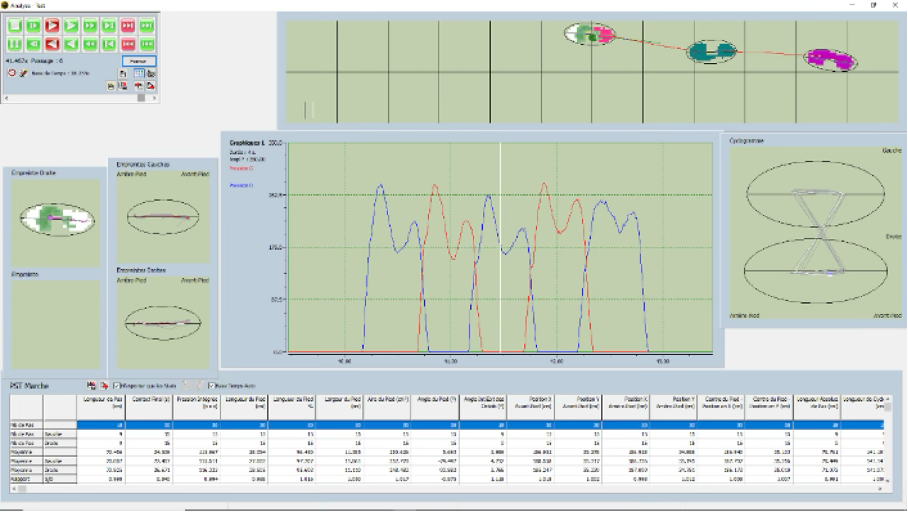Select the pencil marker icon beside Base de Temps
The width and height of the screenshot is (908, 512).
(x=24, y=73)
